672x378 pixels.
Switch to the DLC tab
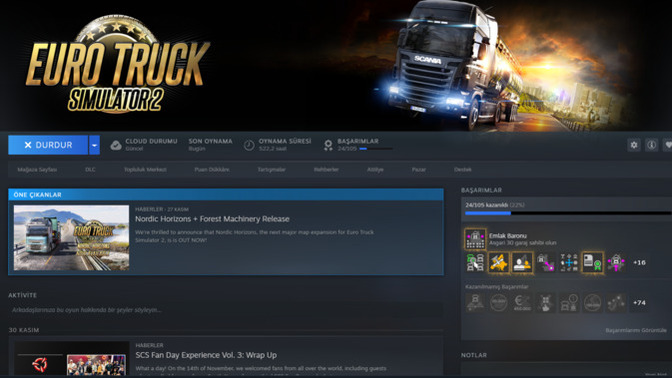pos(90,170)
